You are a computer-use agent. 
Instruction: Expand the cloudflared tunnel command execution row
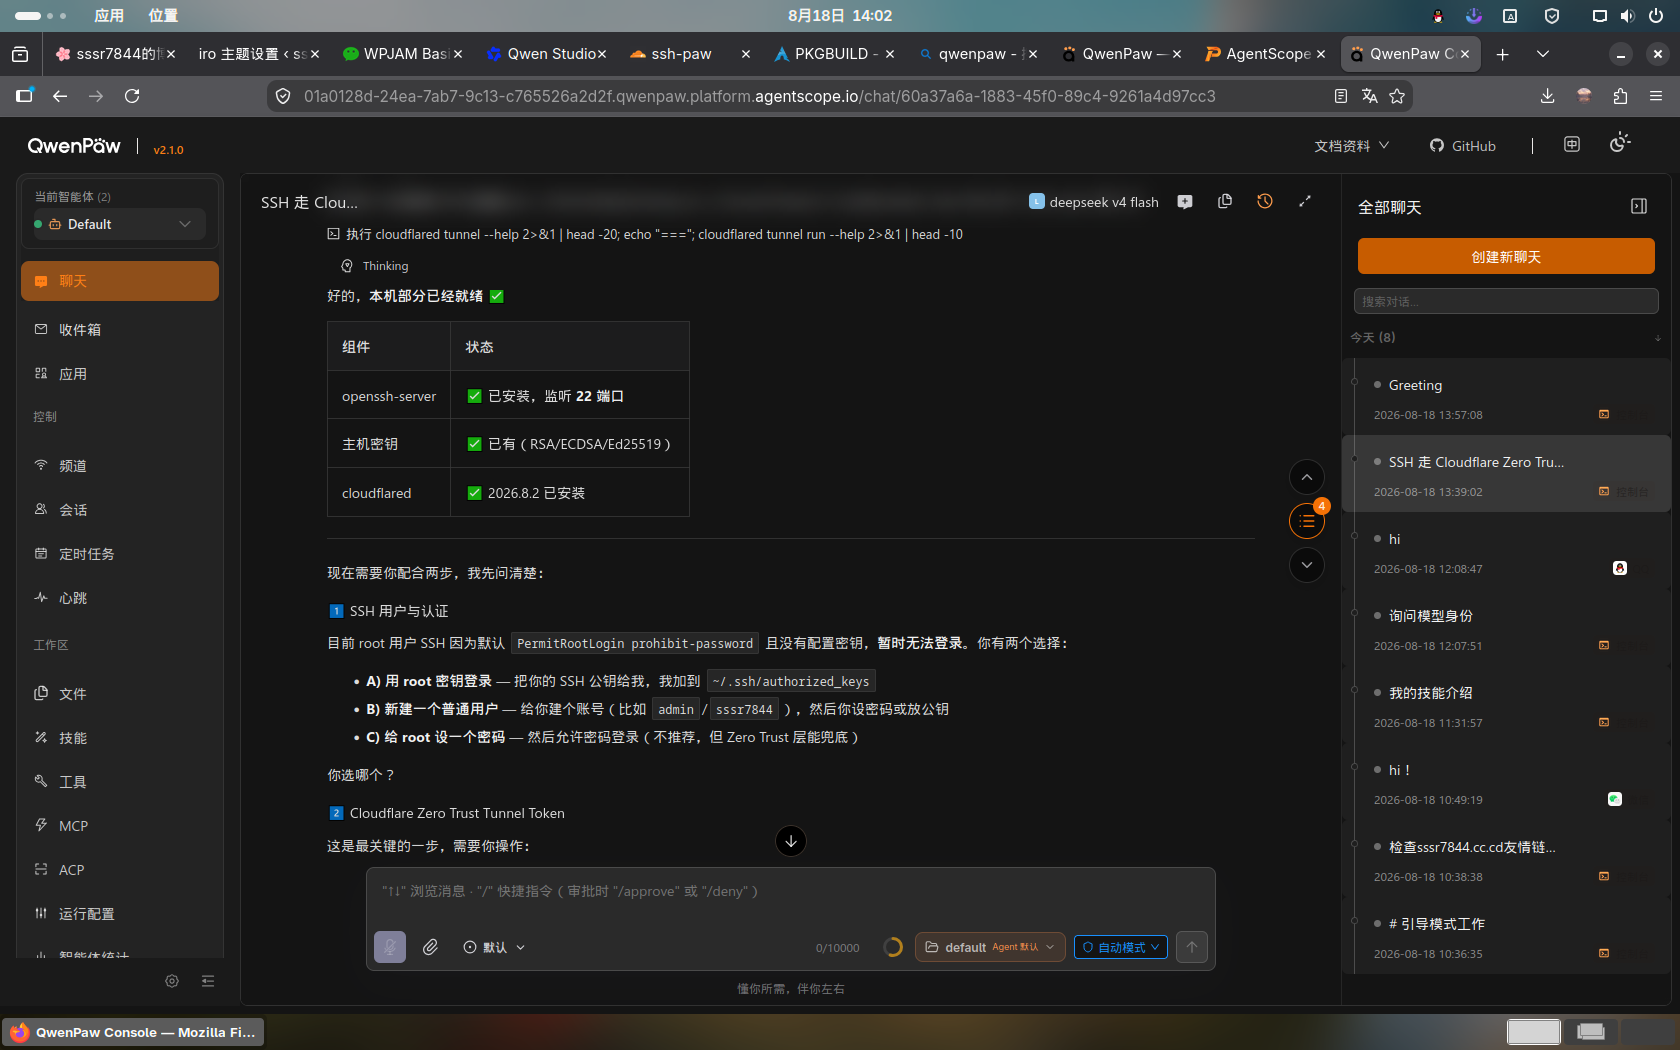[645, 234]
